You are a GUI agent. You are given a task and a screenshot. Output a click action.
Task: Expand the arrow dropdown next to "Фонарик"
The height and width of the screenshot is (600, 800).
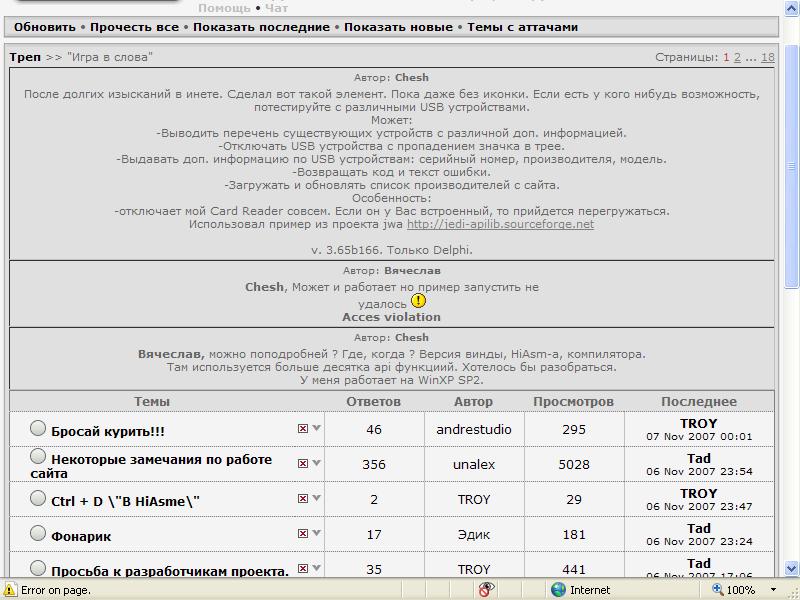click(317, 534)
